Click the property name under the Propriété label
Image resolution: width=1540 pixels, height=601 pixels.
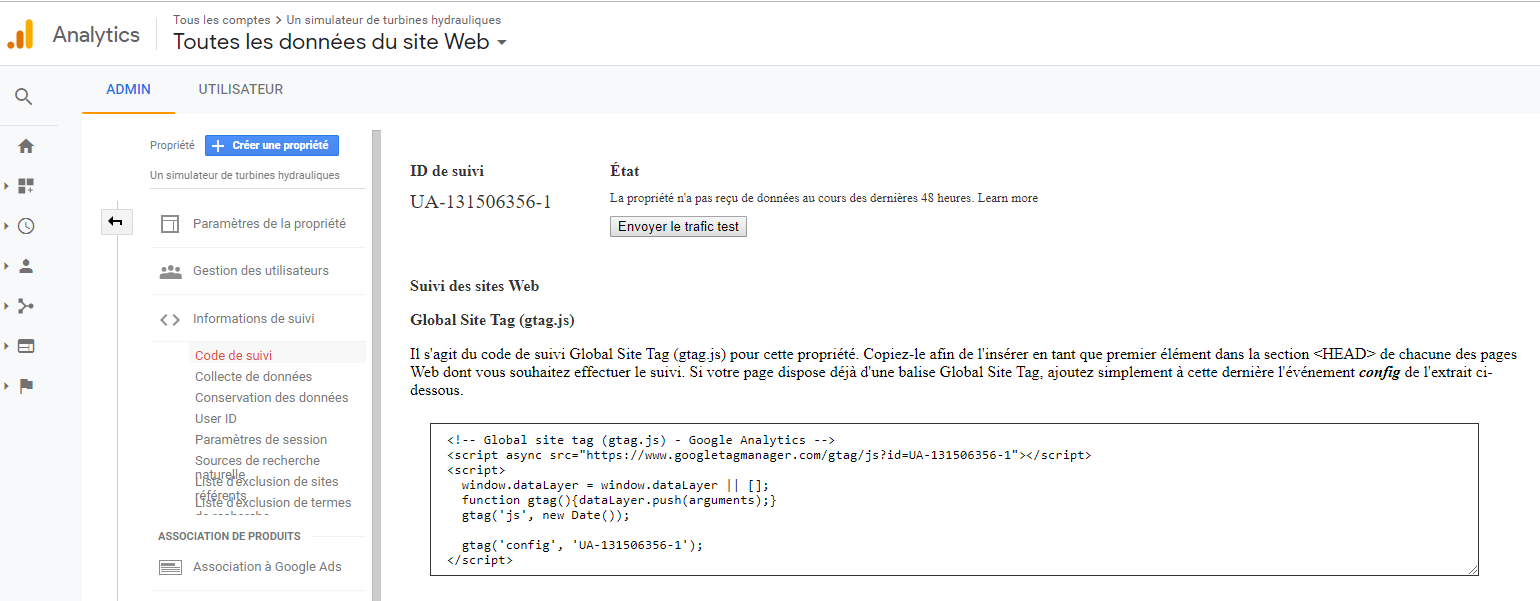244,175
